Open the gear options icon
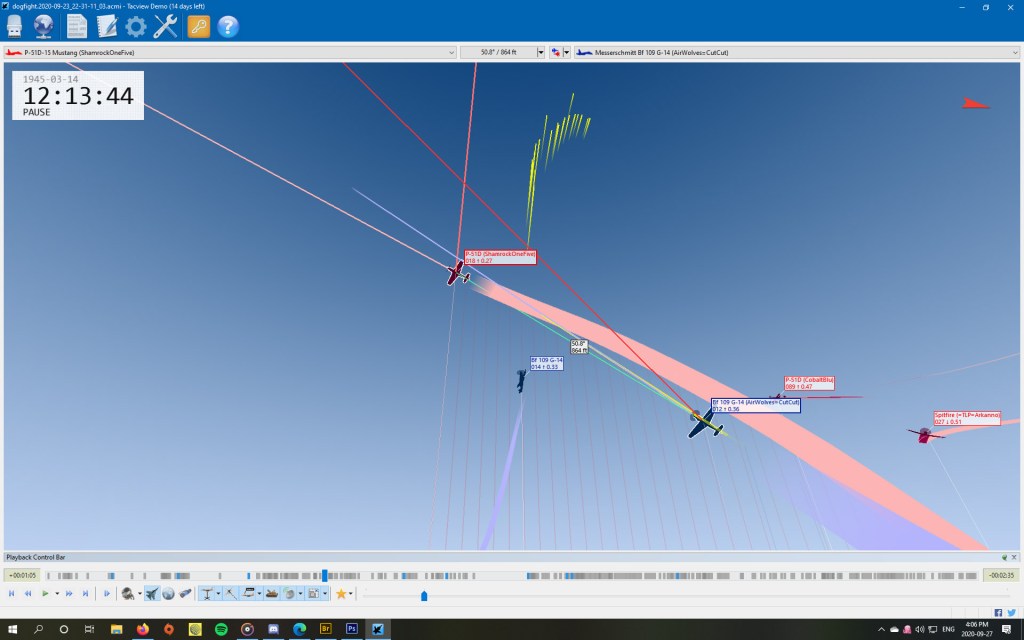Image resolution: width=1024 pixels, height=640 pixels. click(136, 27)
